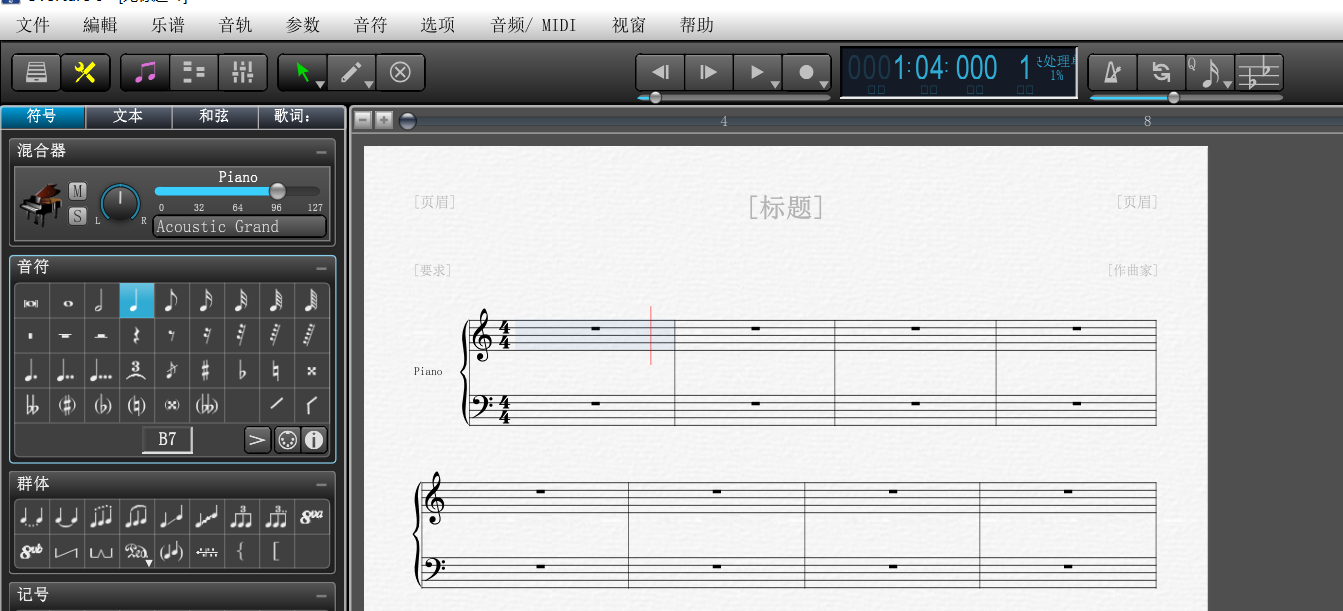The height and width of the screenshot is (611, 1343).
Task: Select the double flat accidental
Action: 32,407
